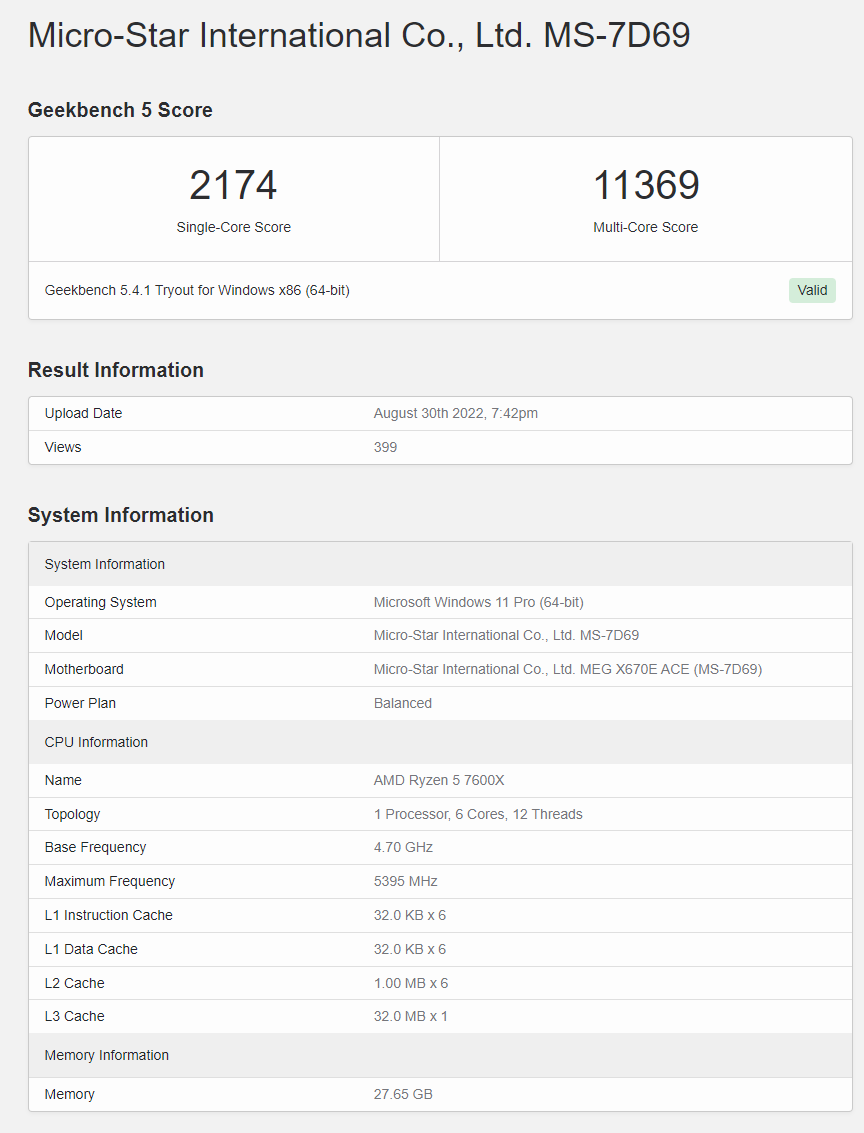Click the large 'System Information' section heading
The width and height of the screenshot is (864, 1133).
(x=121, y=515)
